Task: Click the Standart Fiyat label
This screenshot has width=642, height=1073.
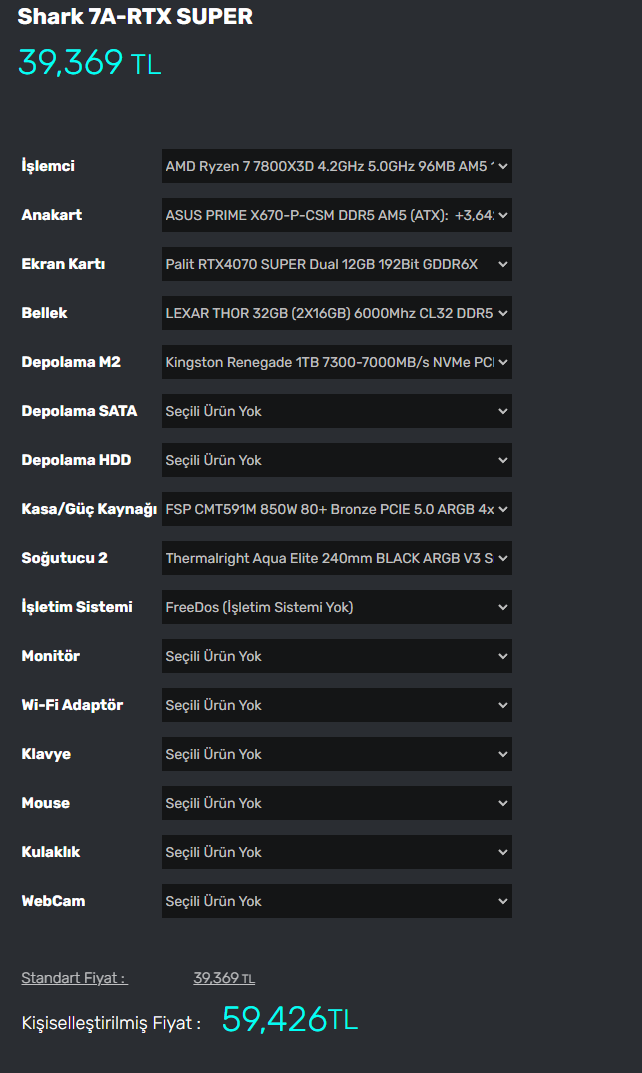Action: [74, 978]
